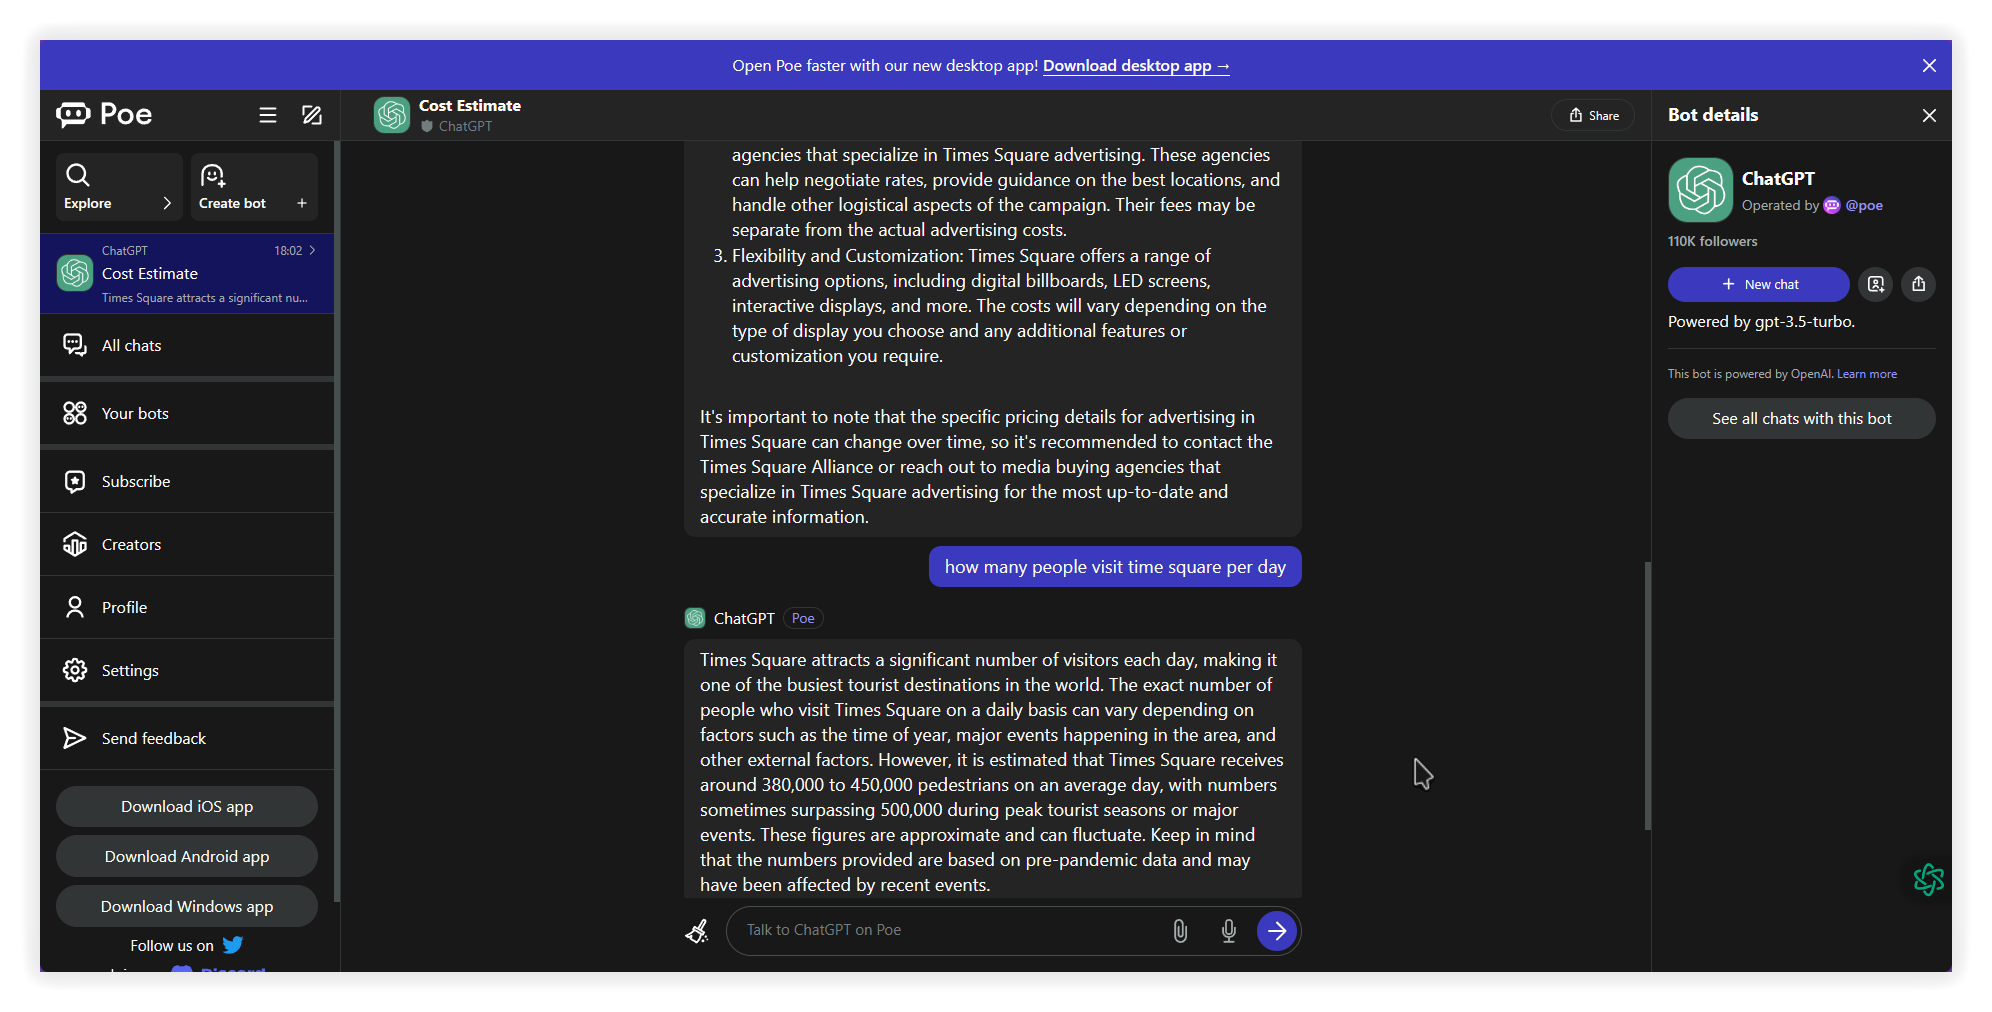Click the Settings gear icon

(x=75, y=670)
